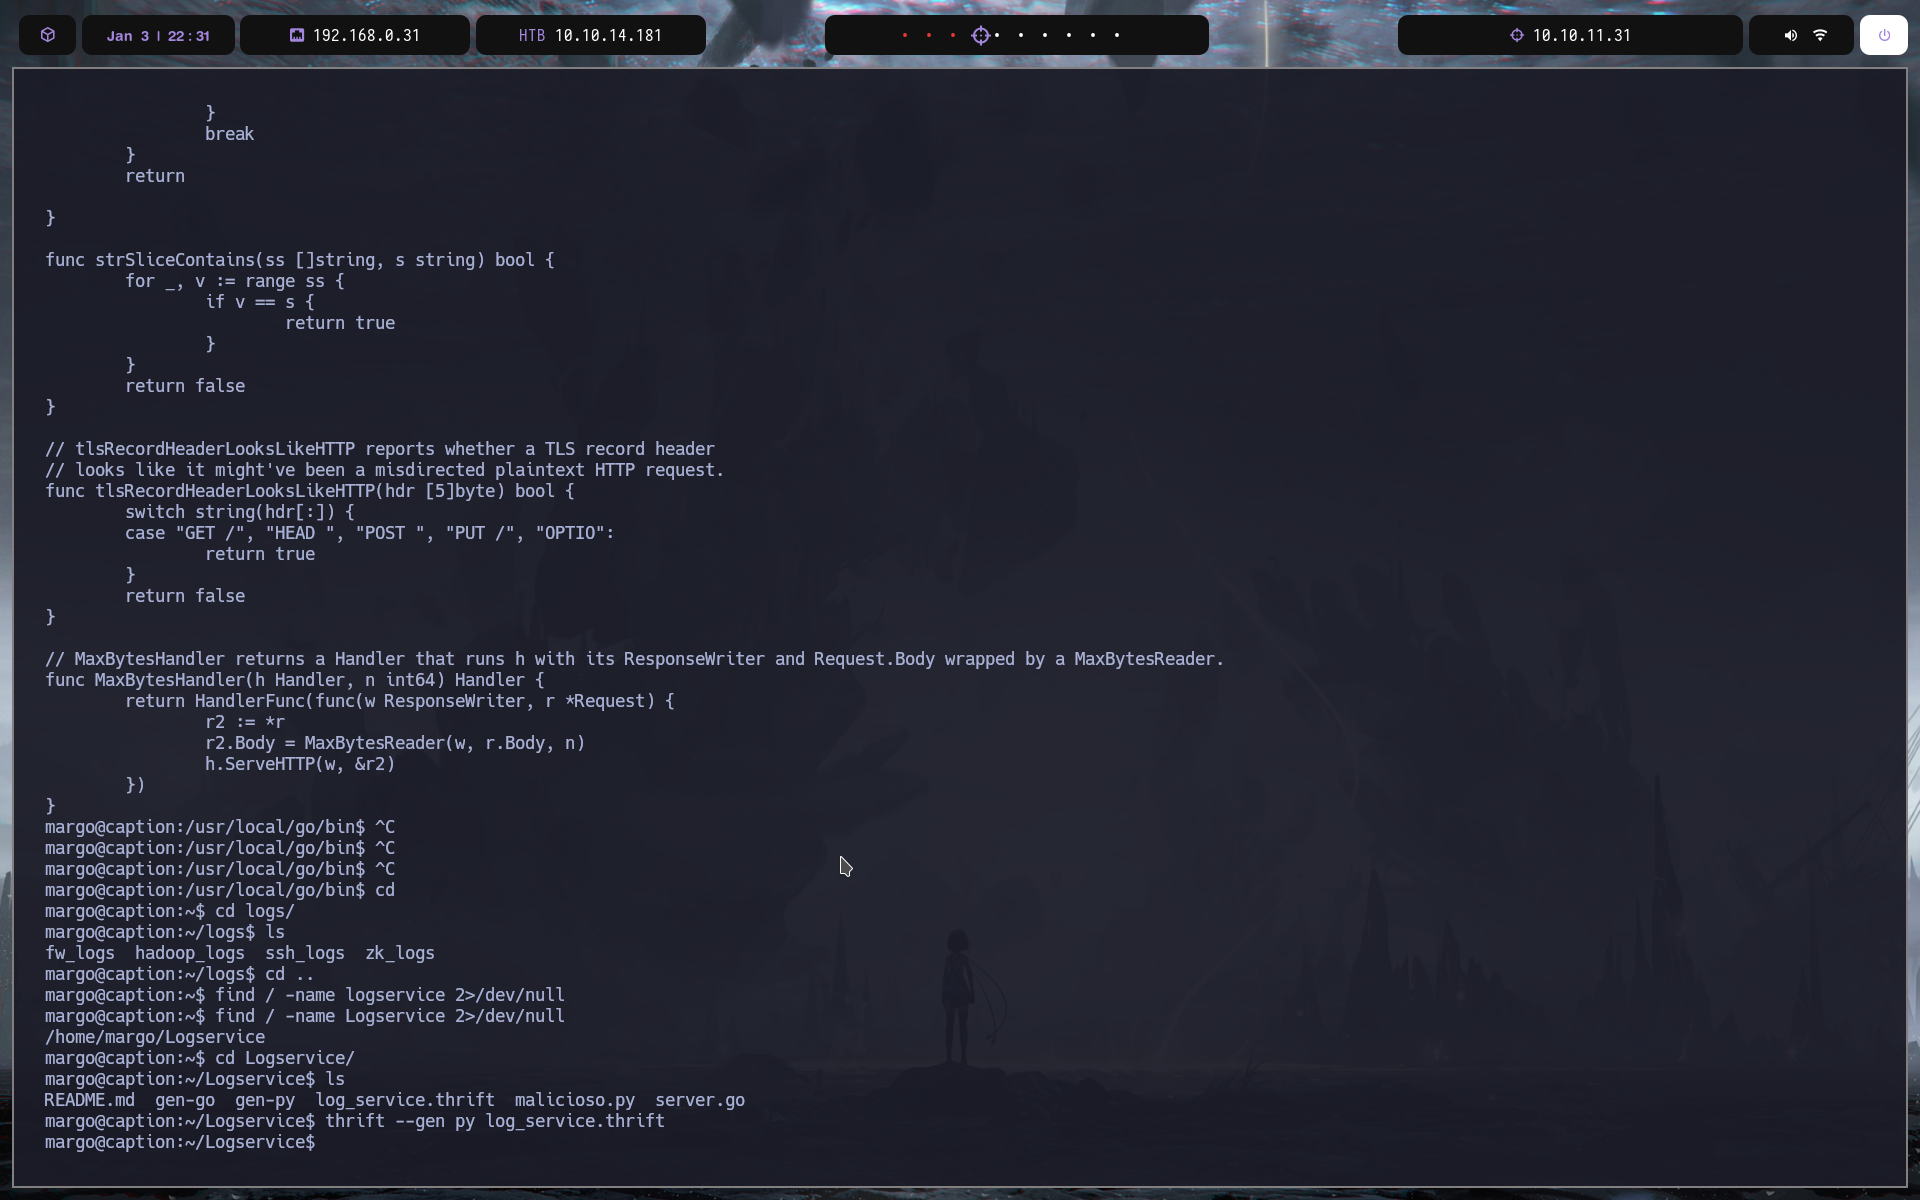1920x1200 pixels.
Task: Click the 'thrift --gen py' command line
Action: (355, 1121)
